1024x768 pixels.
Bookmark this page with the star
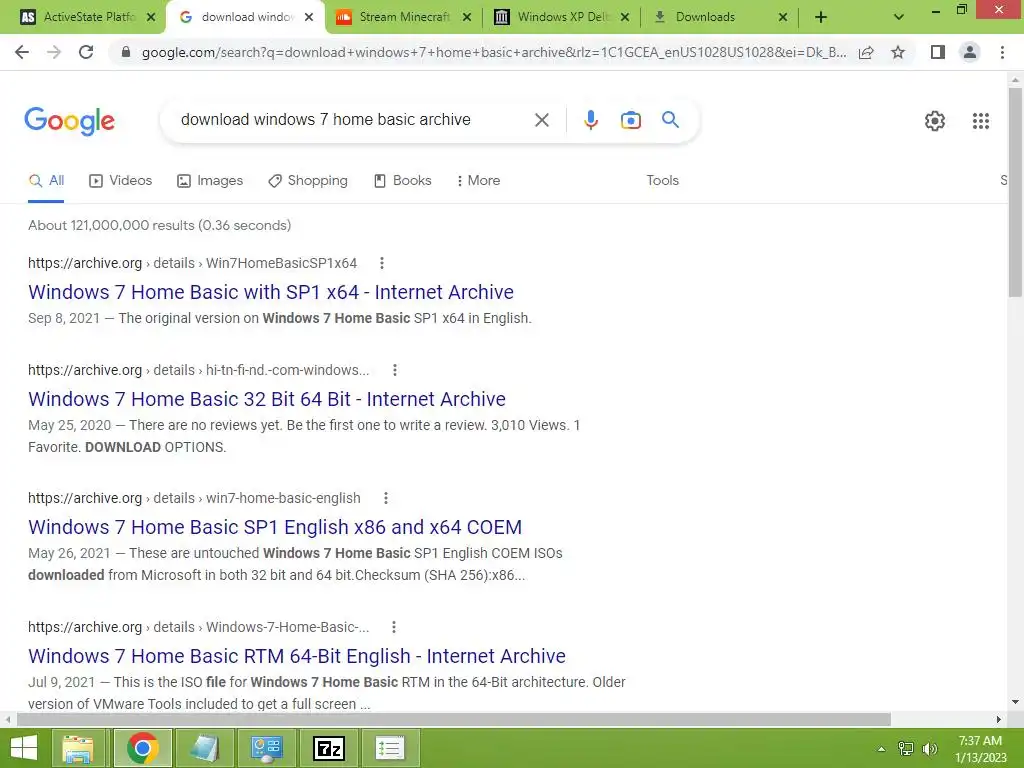[899, 52]
